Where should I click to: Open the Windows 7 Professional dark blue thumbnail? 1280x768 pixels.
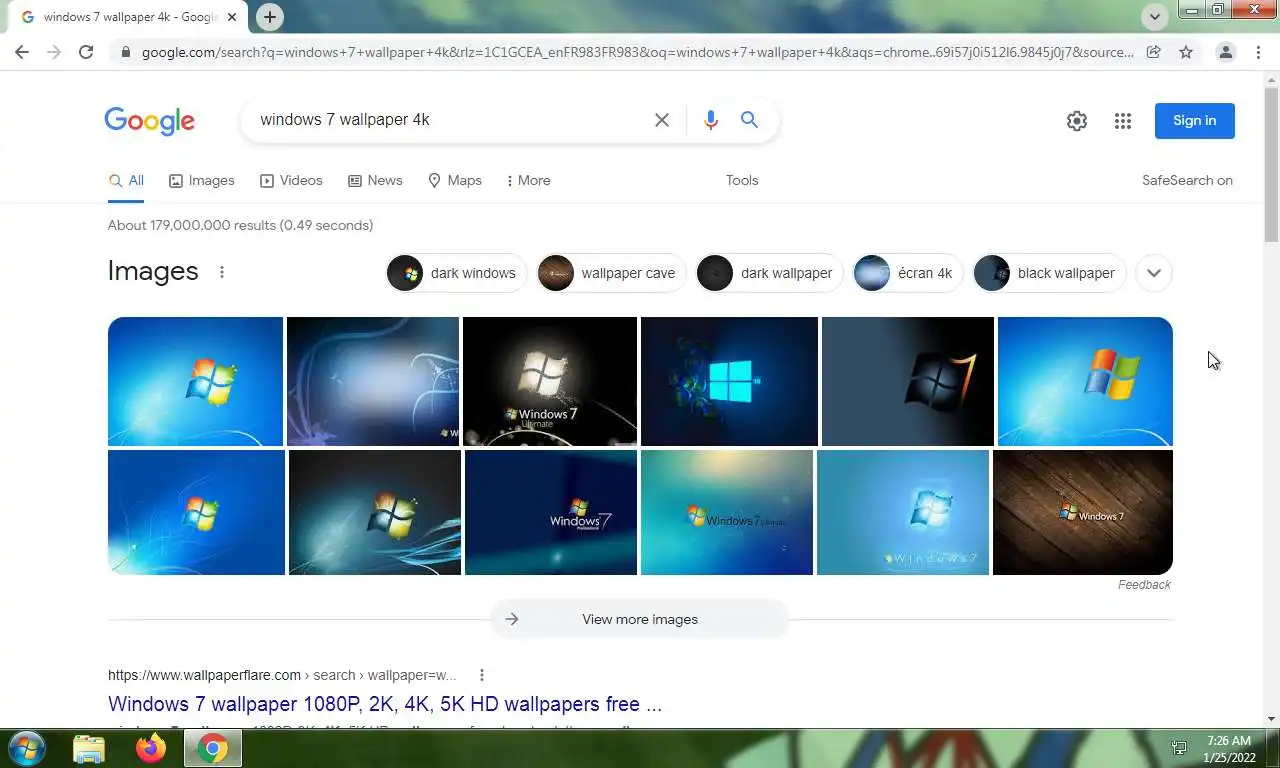(x=551, y=512)
